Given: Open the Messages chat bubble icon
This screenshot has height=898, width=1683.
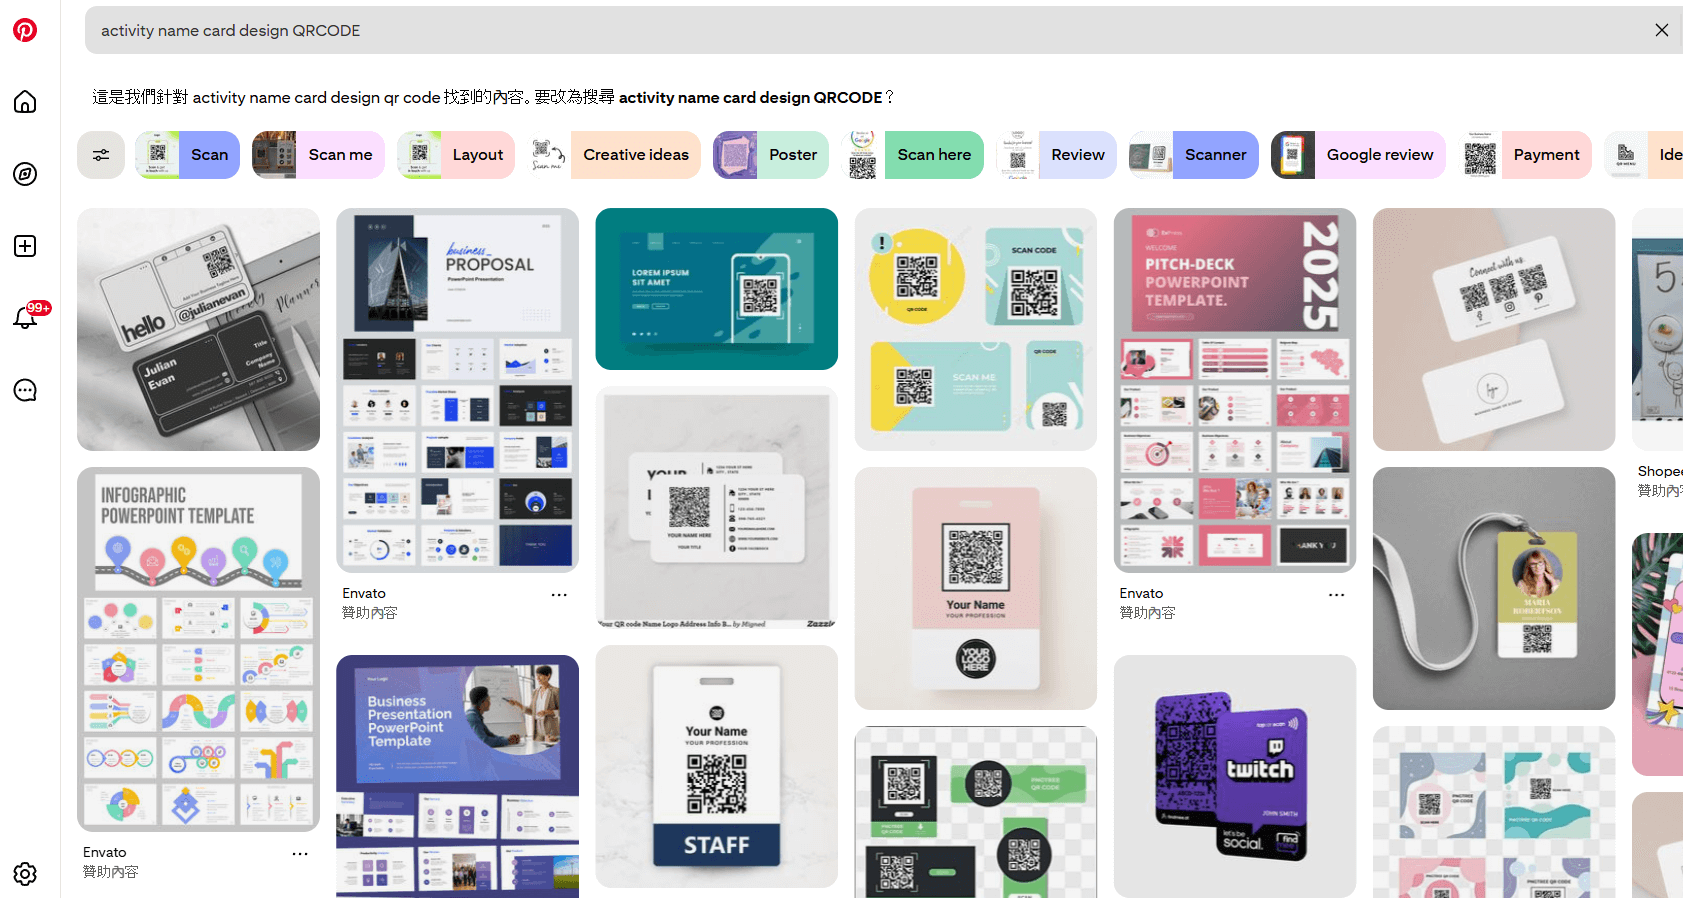Looking at the screenshot, I should point(25,390).
